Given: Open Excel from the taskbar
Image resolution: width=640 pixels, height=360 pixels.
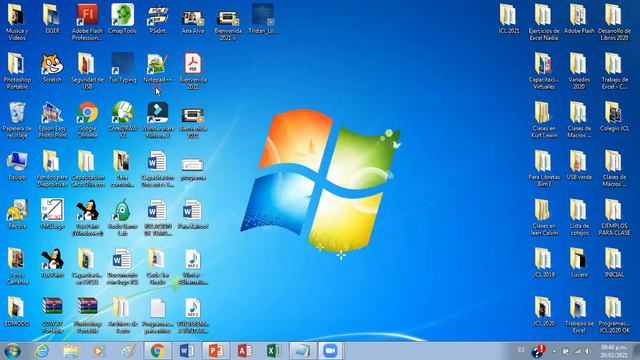Looking at the screenshot, I should pyautogui.click(x=273, y=351).
